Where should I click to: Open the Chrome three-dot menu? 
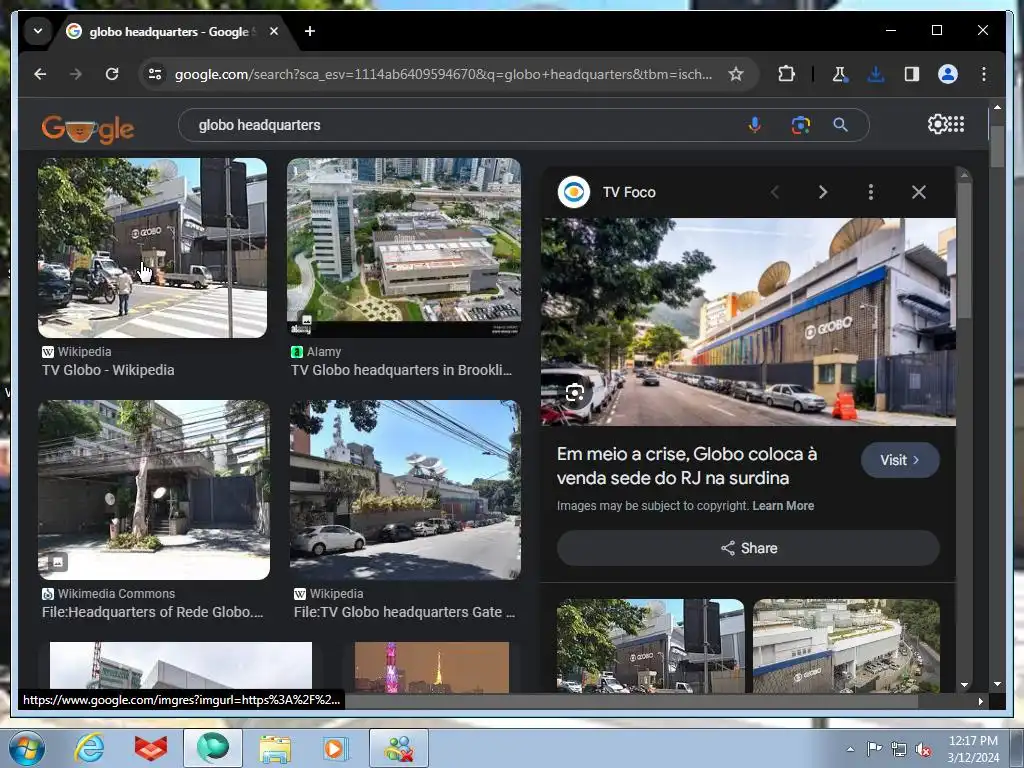click(984, 74)
